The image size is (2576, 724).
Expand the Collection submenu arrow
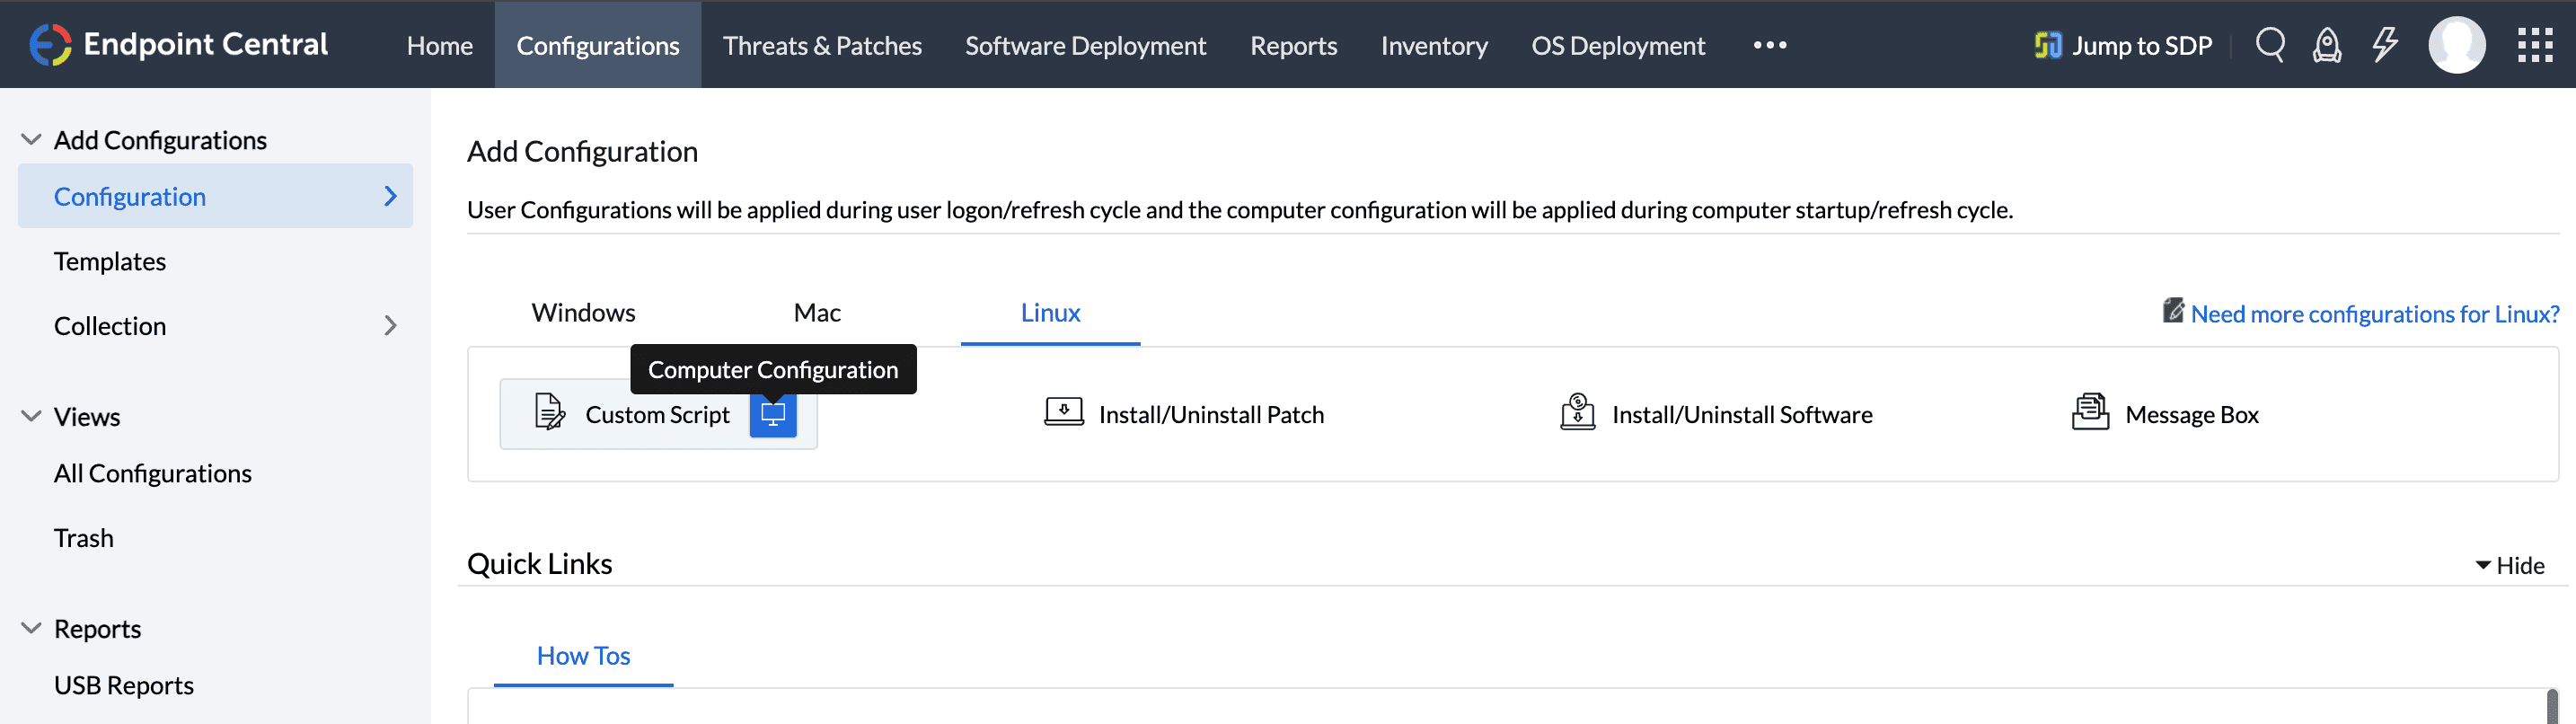point(390,326)
